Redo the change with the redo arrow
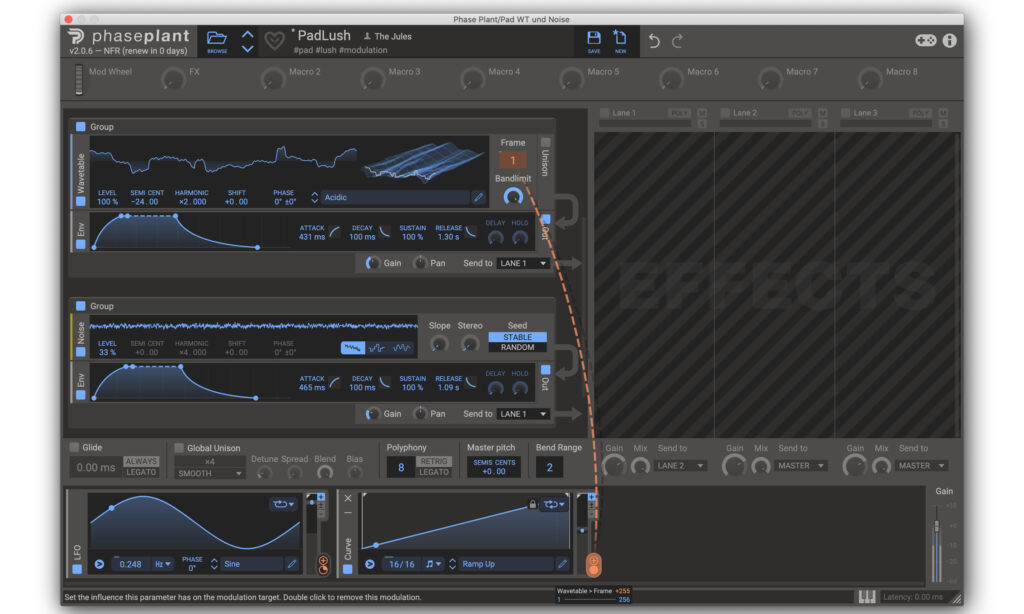Screen dimensions: 1024x614 [677, 41]
